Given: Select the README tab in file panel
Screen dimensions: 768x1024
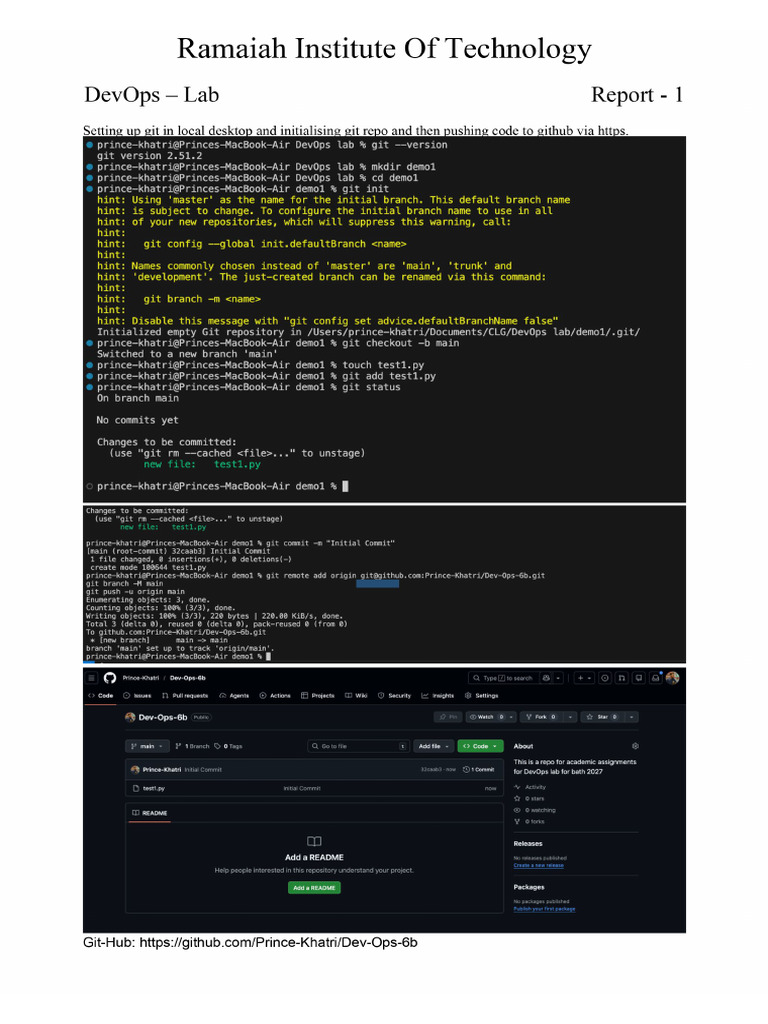Looking at the screenshot, I should [x=150, y=813].
